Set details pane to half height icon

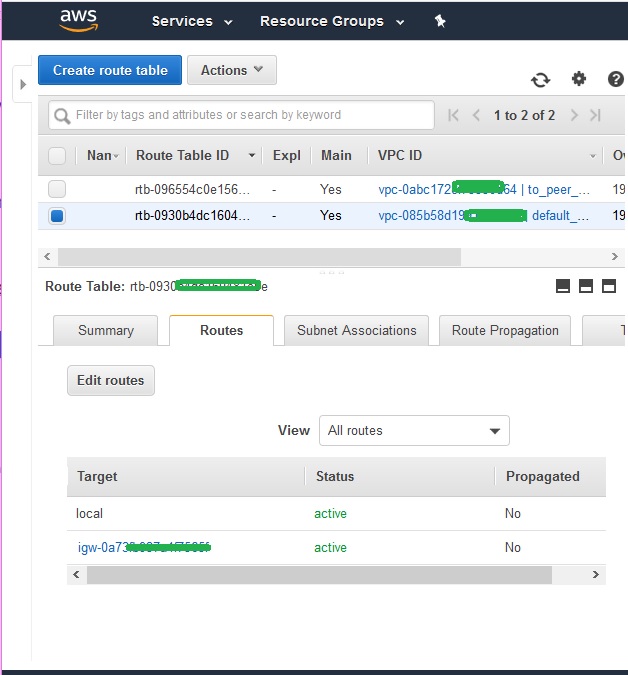click(x=586, y=286)
